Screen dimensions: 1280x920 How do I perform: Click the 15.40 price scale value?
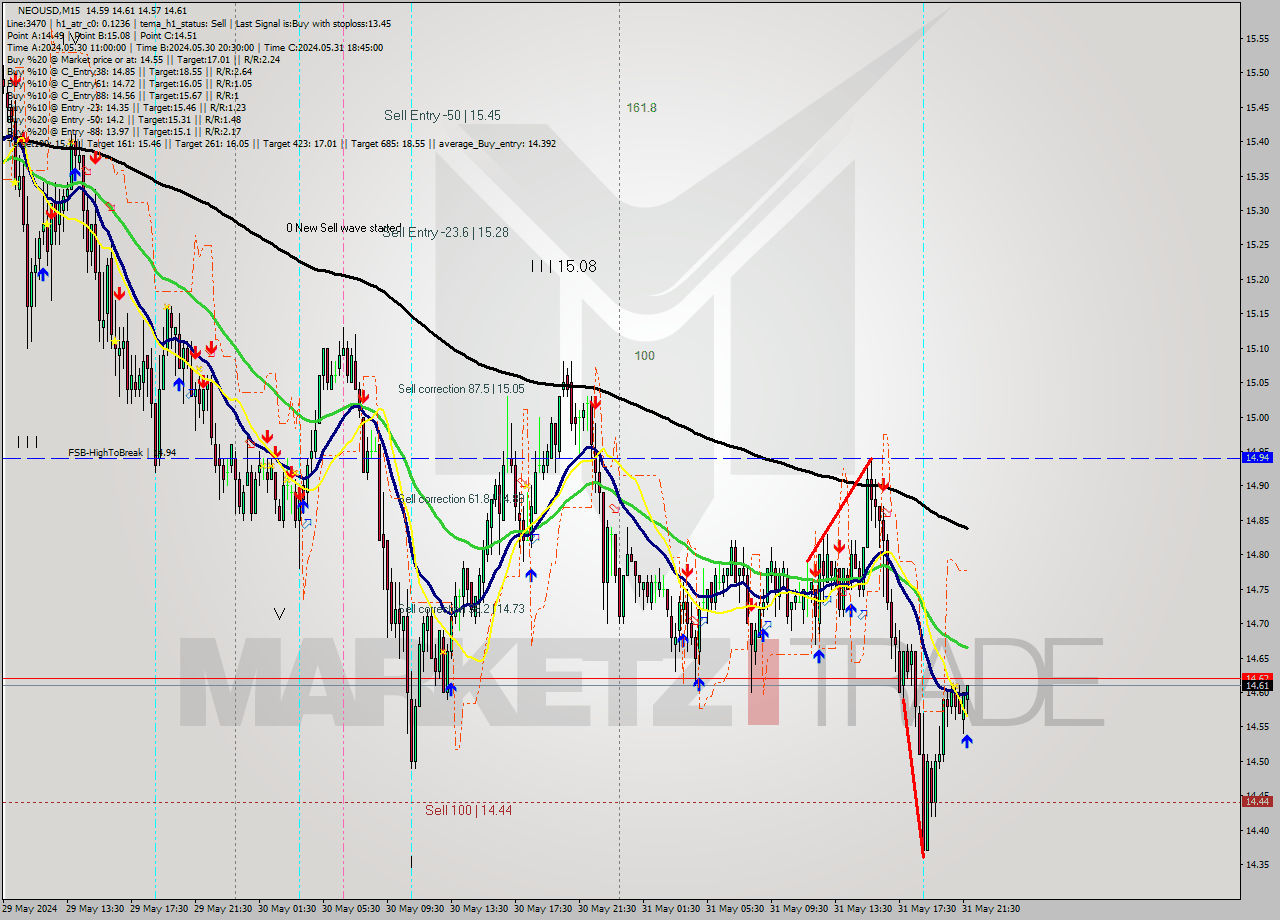1256,141
